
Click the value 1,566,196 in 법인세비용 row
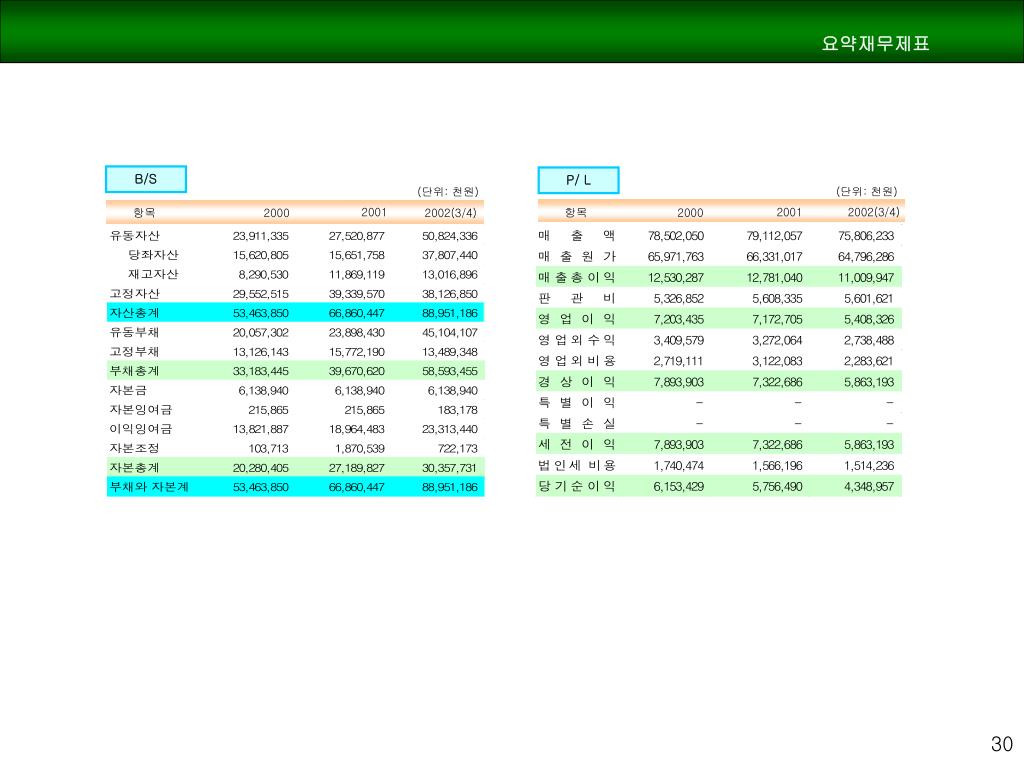(777, 466)
